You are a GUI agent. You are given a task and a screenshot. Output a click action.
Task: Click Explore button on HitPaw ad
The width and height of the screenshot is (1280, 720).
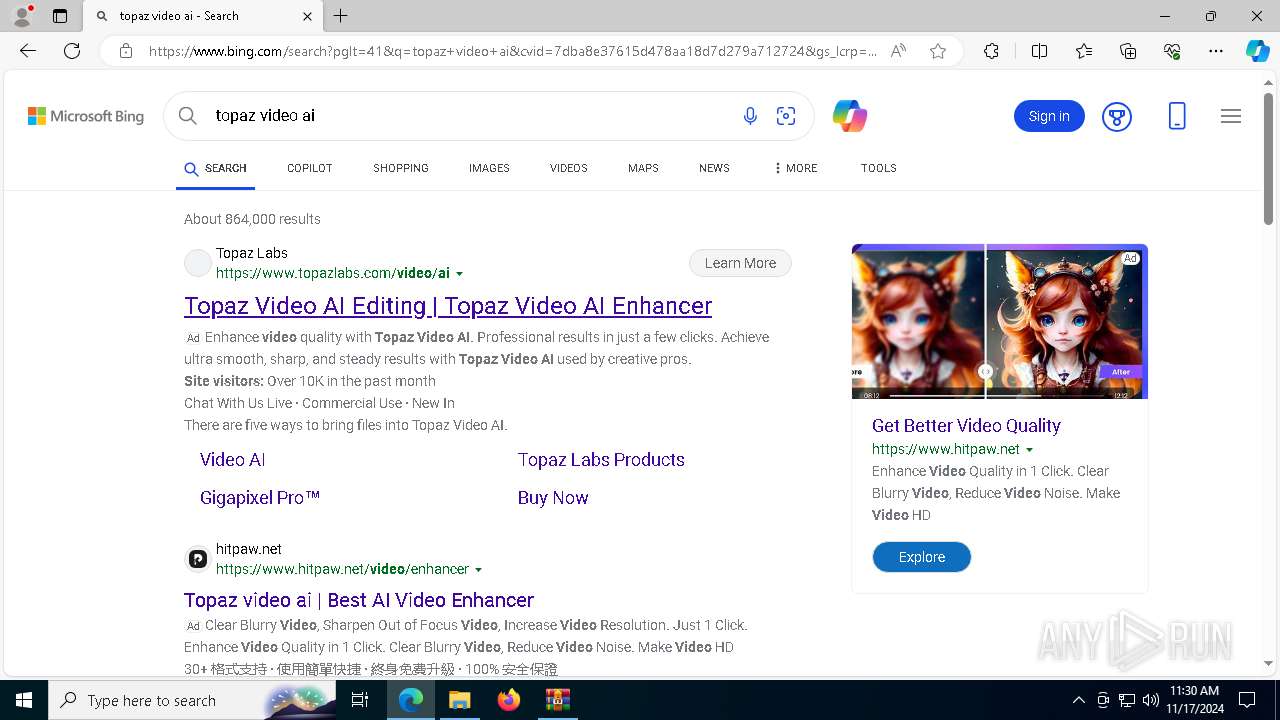[x=921, y=557]
